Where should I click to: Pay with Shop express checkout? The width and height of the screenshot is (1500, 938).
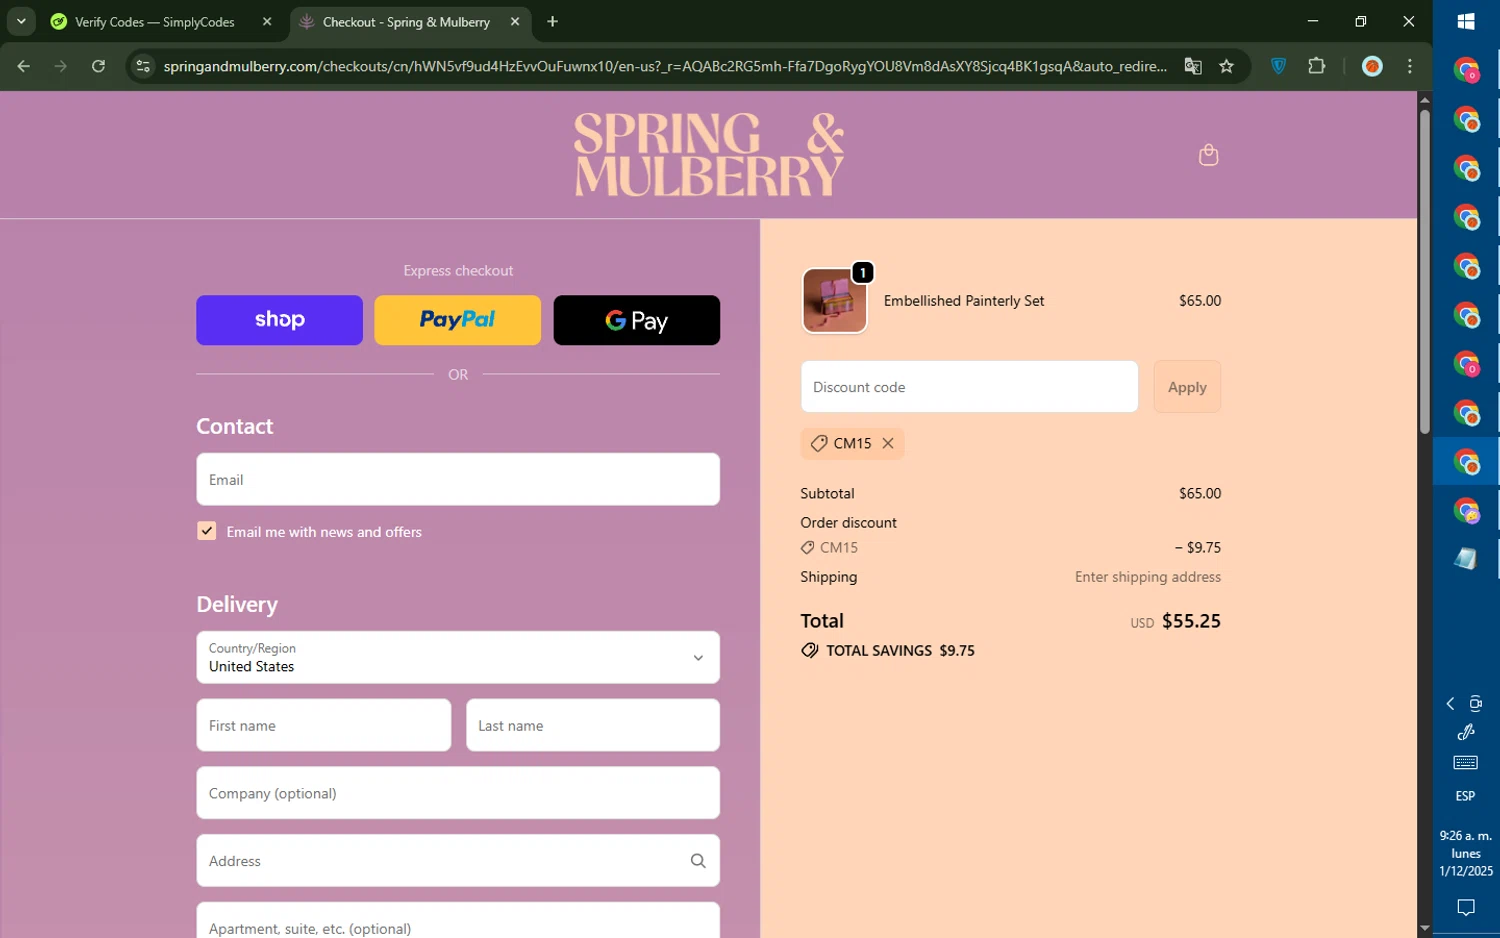[279, 320]
